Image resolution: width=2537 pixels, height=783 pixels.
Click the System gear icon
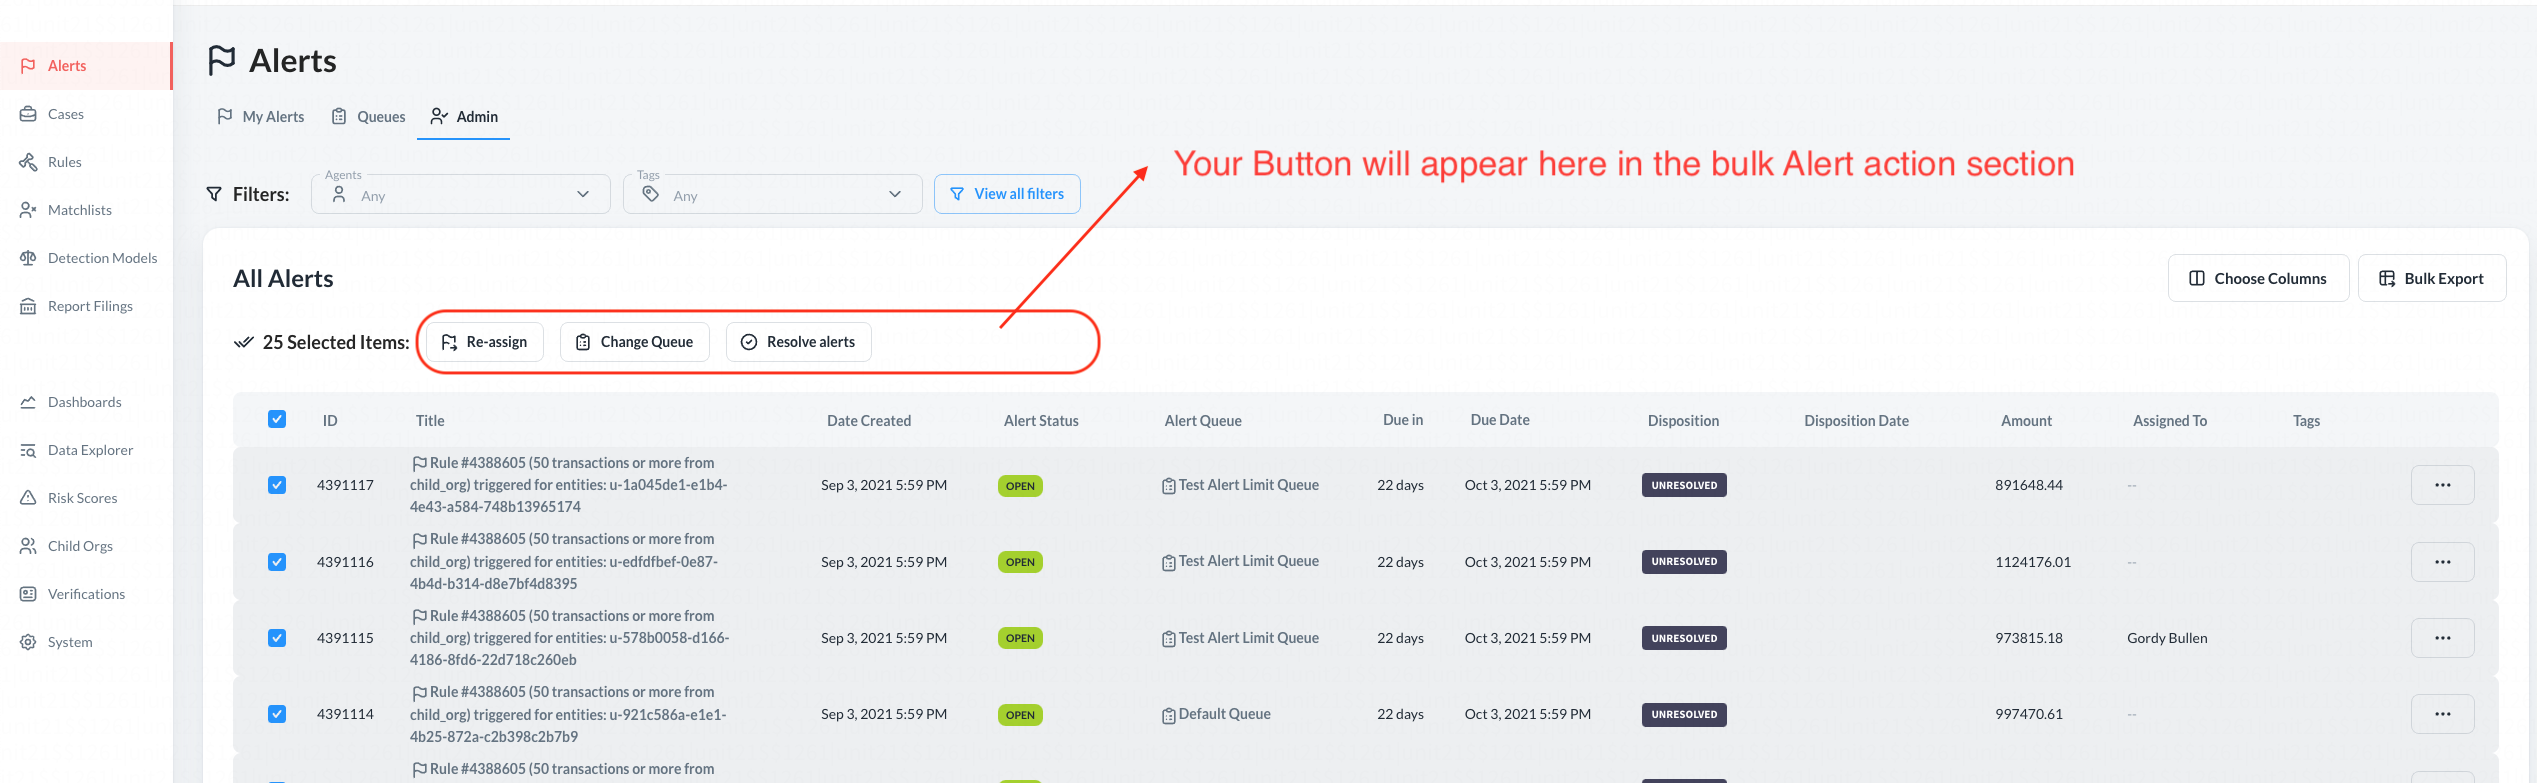(28, 642)
